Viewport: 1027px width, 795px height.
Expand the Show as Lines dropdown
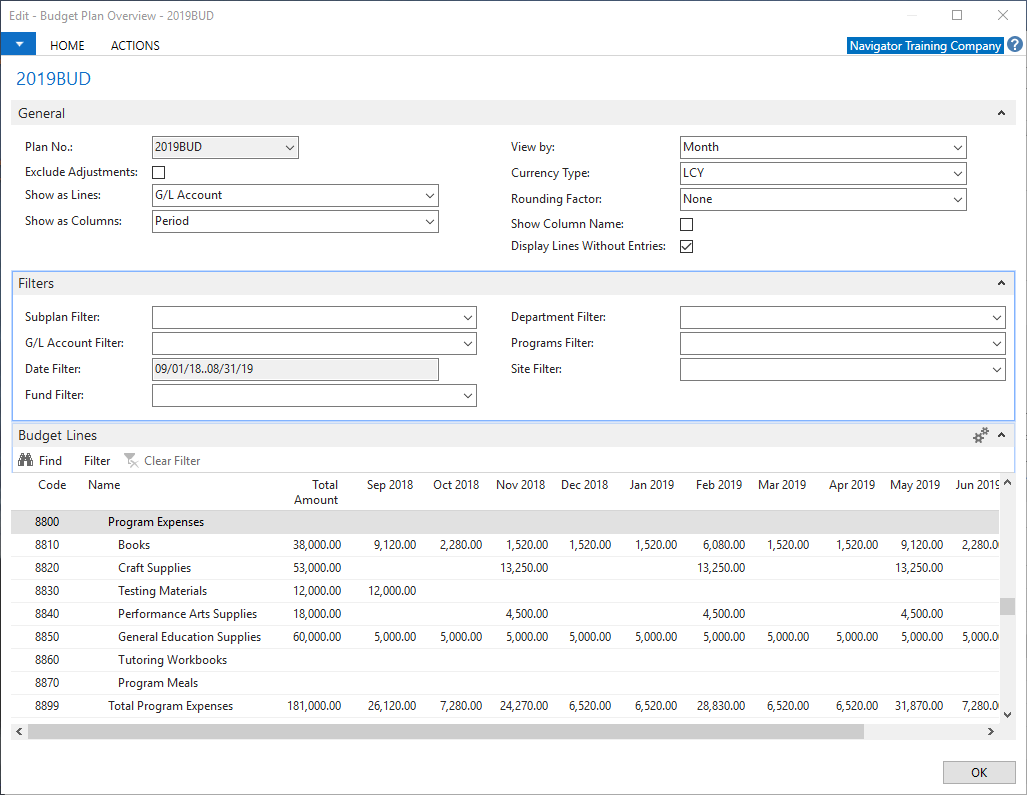click(x=429, y=196)
